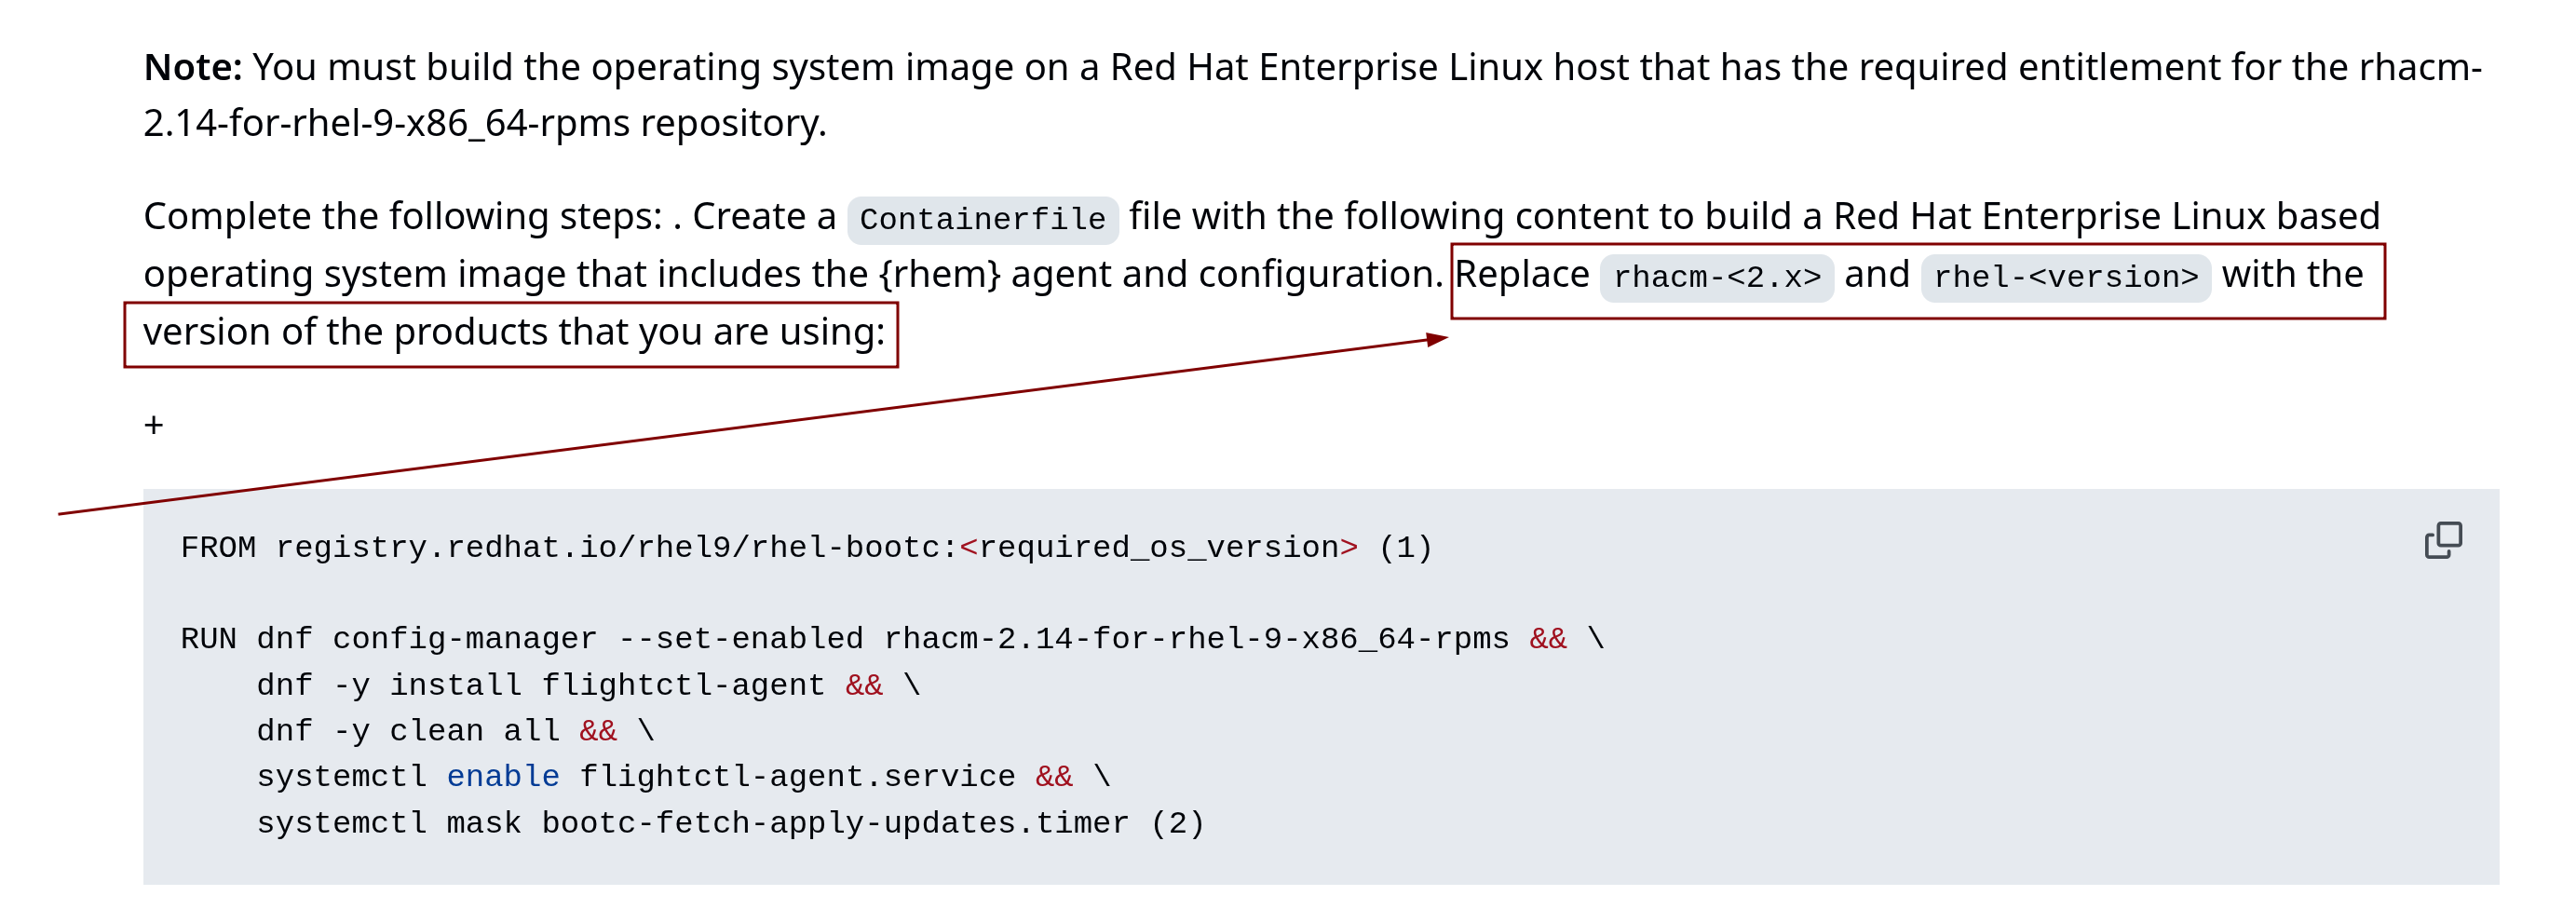Click the dnf -y clean all line
This screenshot has height=909, width=2576.
436,731
